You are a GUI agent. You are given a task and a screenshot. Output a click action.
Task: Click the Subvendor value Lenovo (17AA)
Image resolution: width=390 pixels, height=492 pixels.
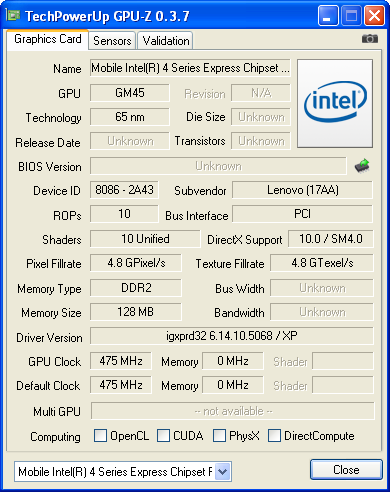[302, 190]
